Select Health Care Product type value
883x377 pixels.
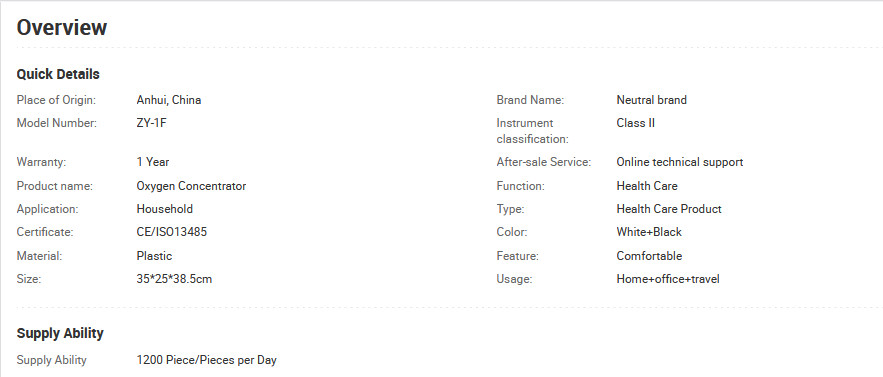tap(669, 209)
